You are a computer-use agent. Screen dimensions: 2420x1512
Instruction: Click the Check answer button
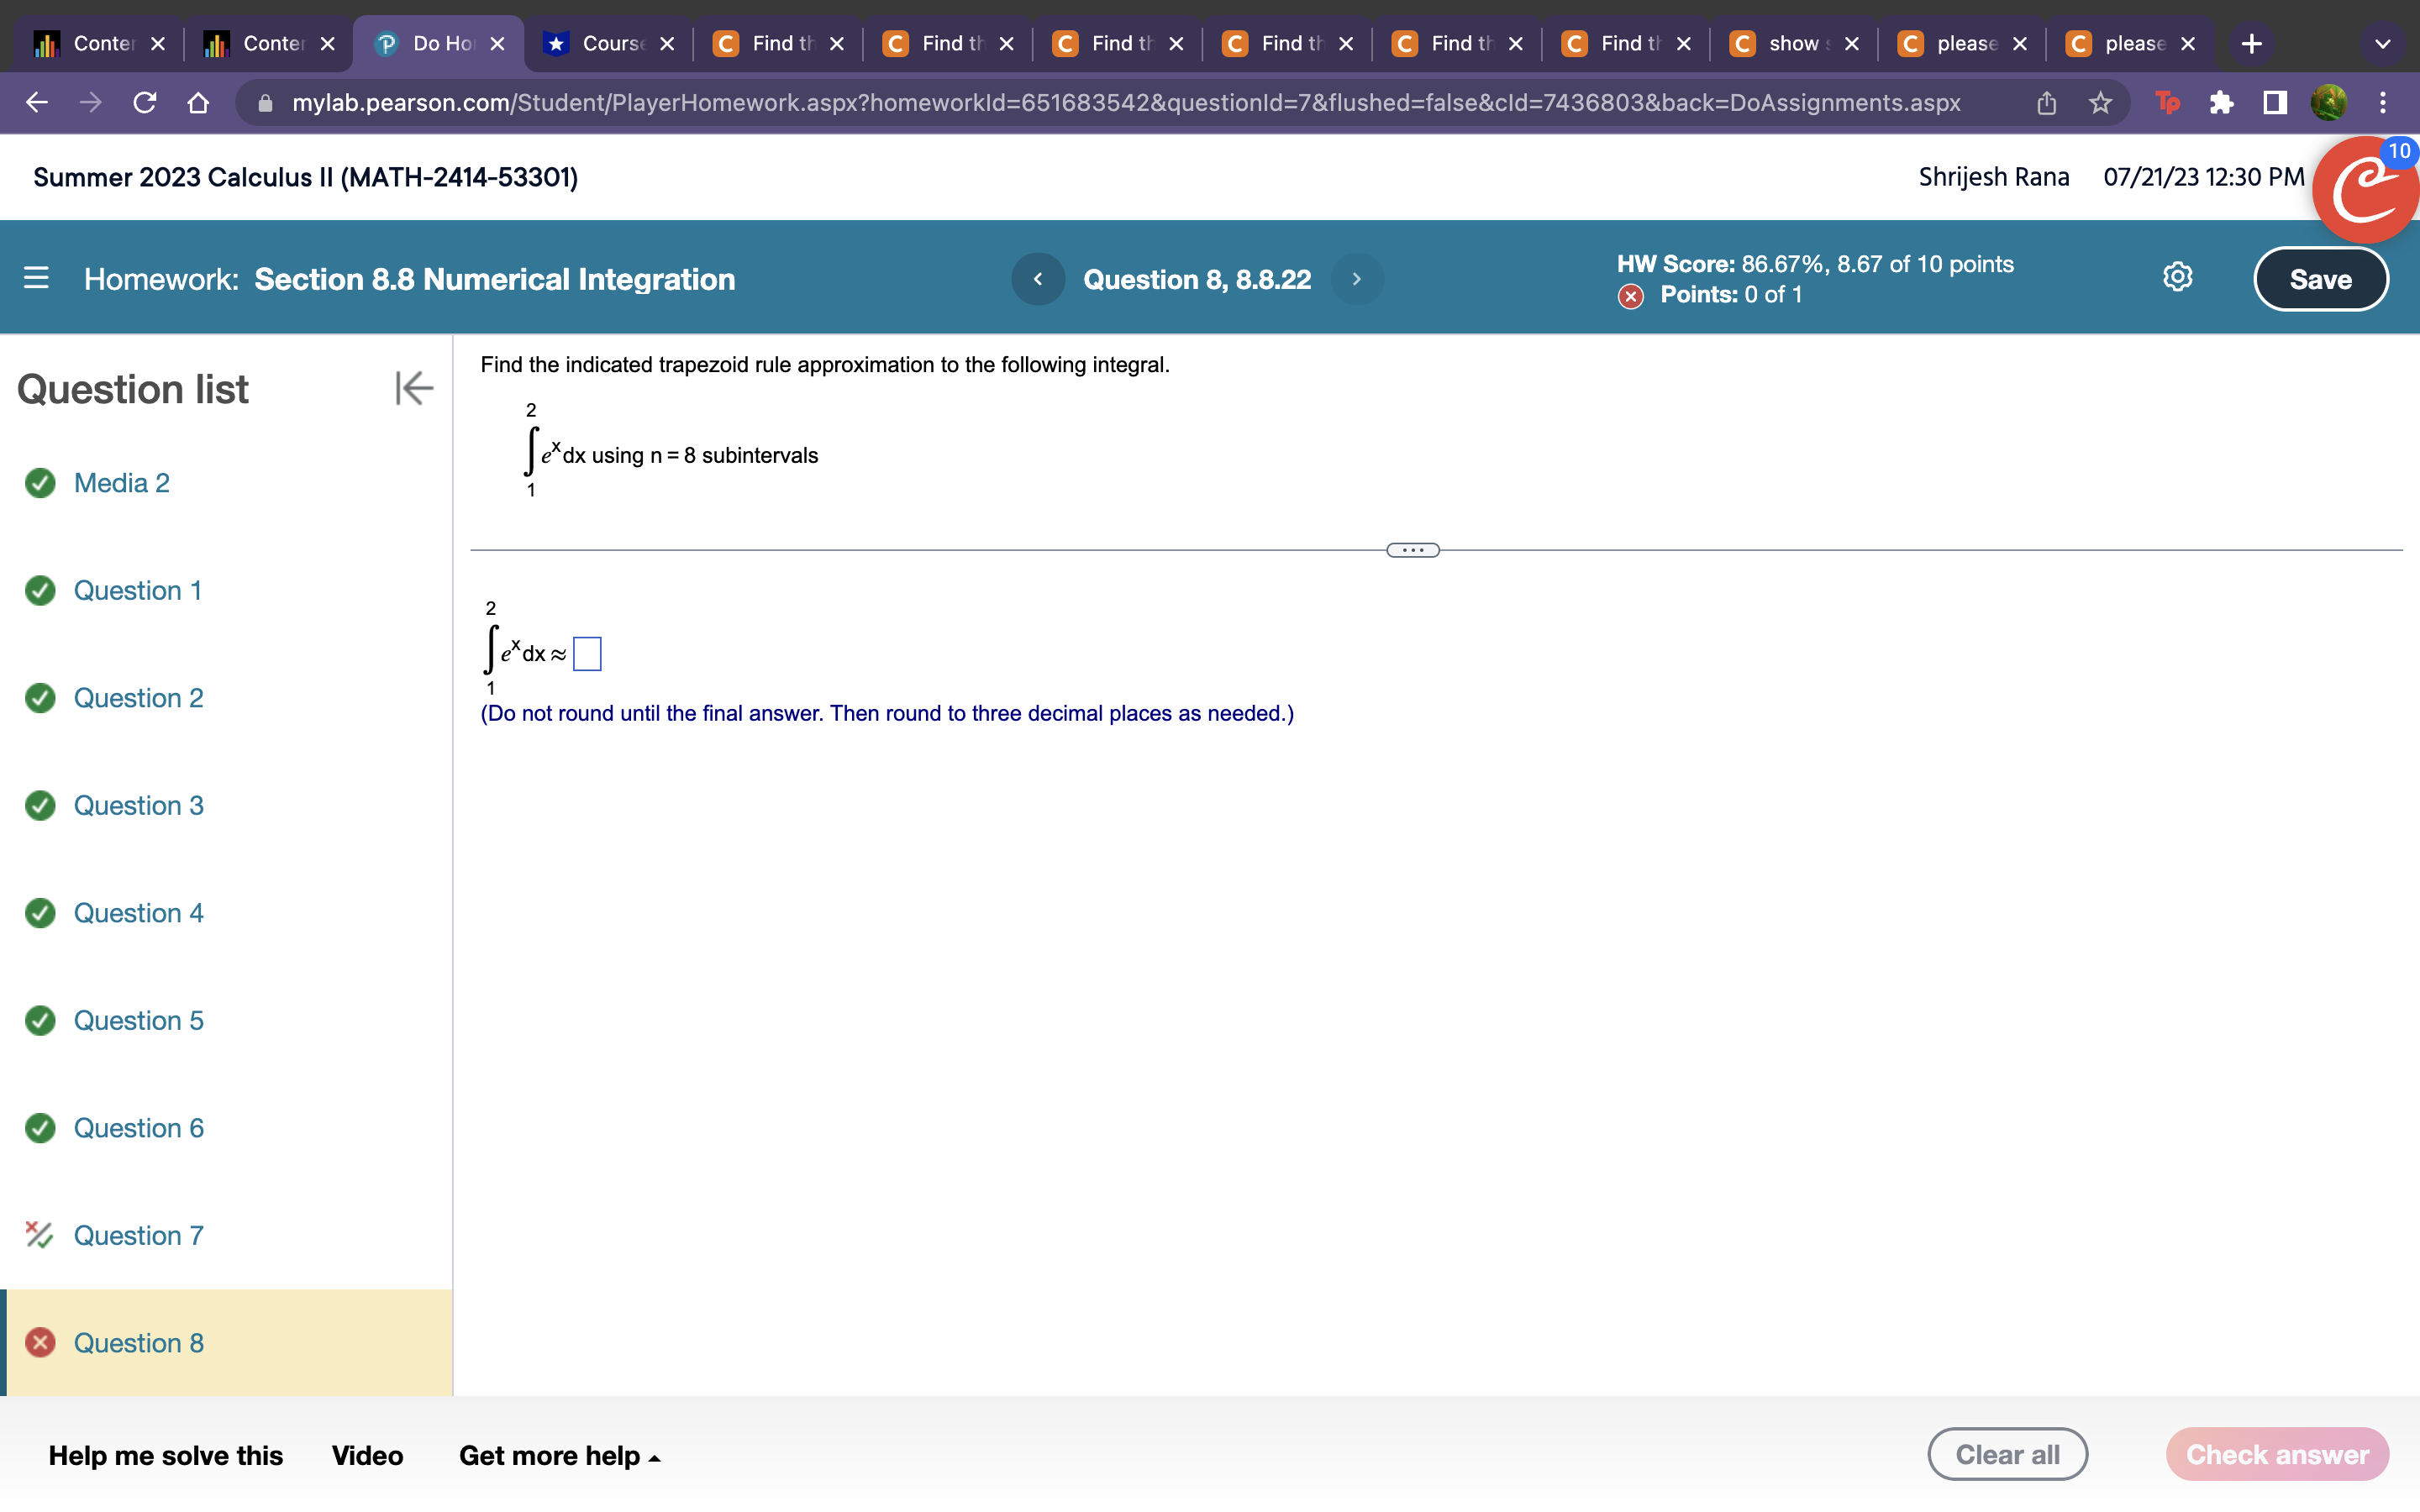pyautogui.click(x=2277, y=1453)
